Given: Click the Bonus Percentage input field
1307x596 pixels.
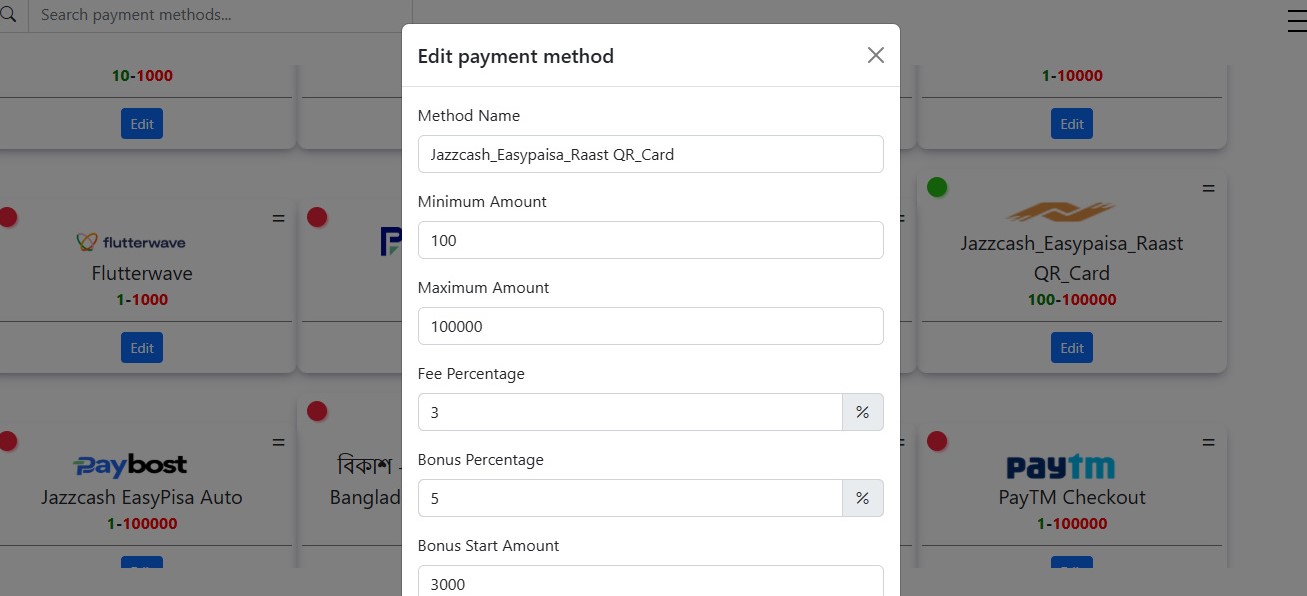Looking at the screenshot, I should (630, 498).
